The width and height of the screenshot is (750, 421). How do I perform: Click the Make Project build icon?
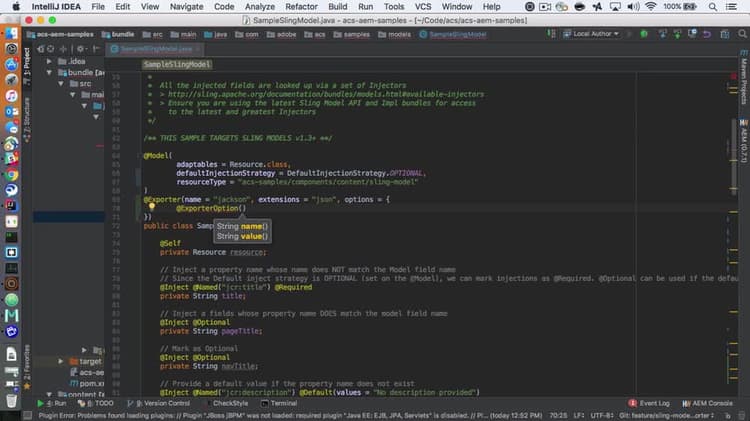click(551, 34)
